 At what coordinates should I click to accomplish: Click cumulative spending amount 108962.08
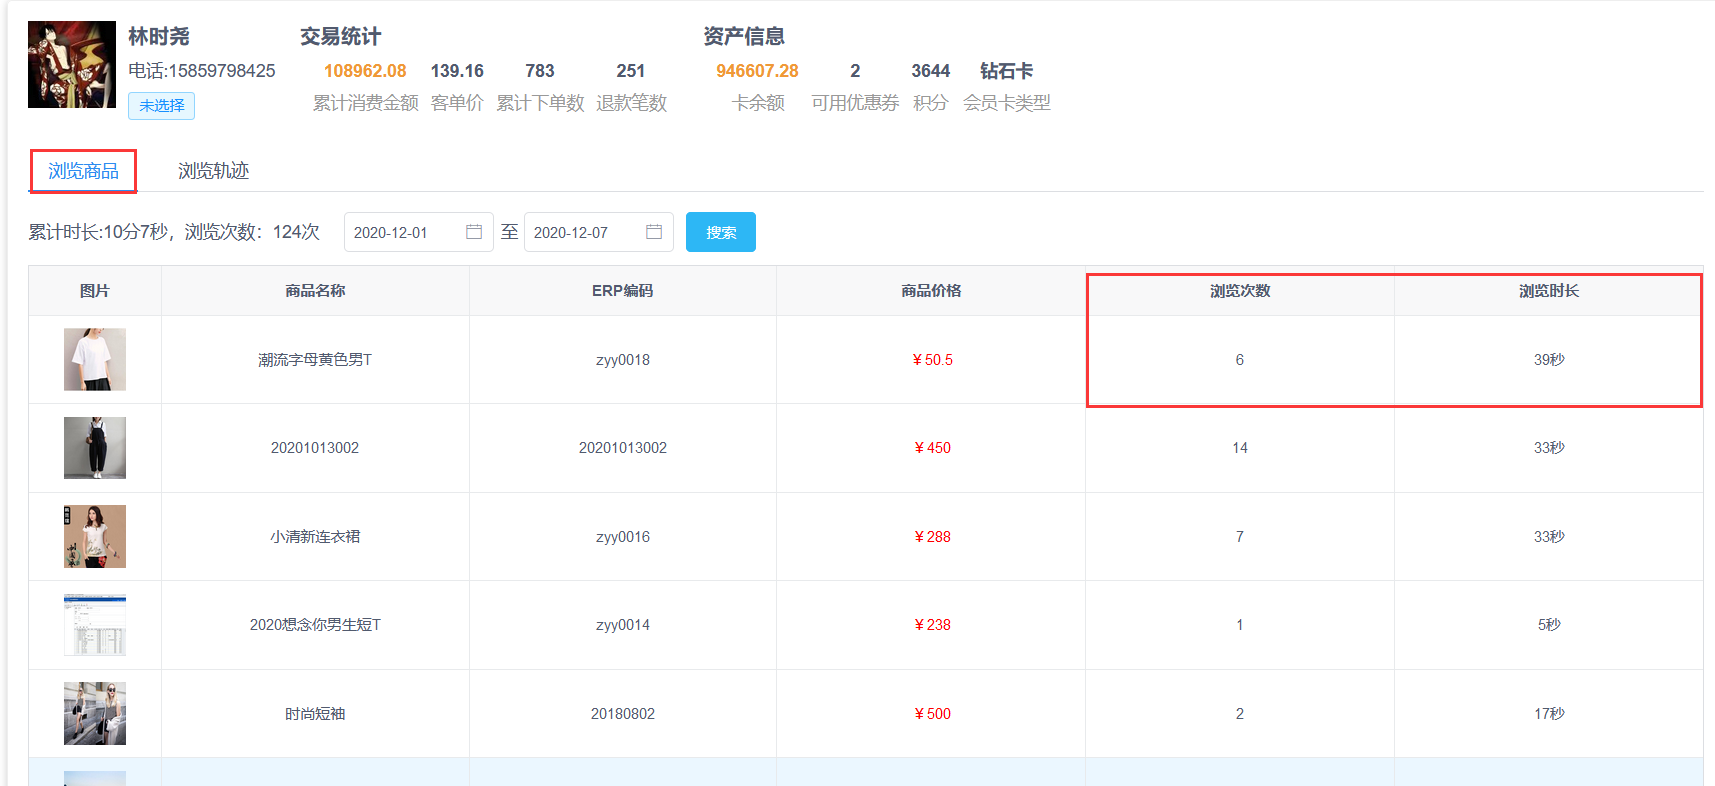click(x=365, y=71)
